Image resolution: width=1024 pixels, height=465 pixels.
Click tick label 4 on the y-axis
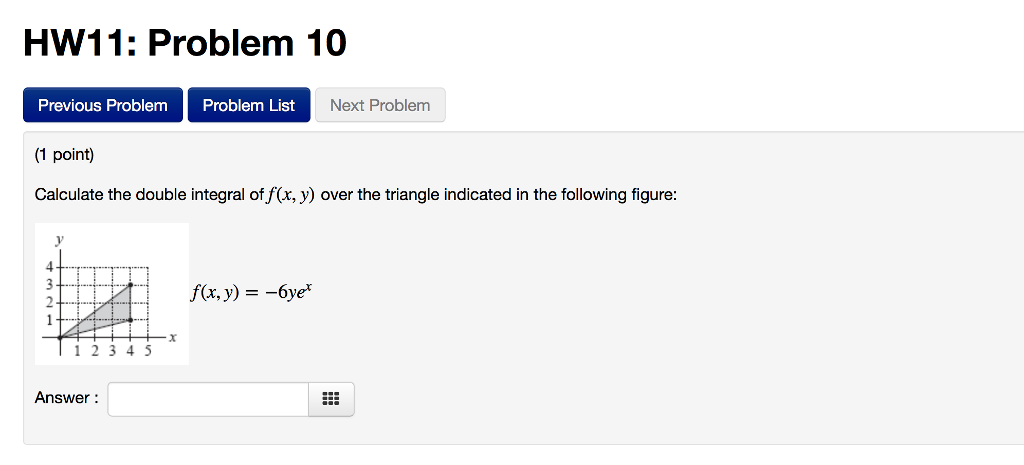tap(46, 267)
